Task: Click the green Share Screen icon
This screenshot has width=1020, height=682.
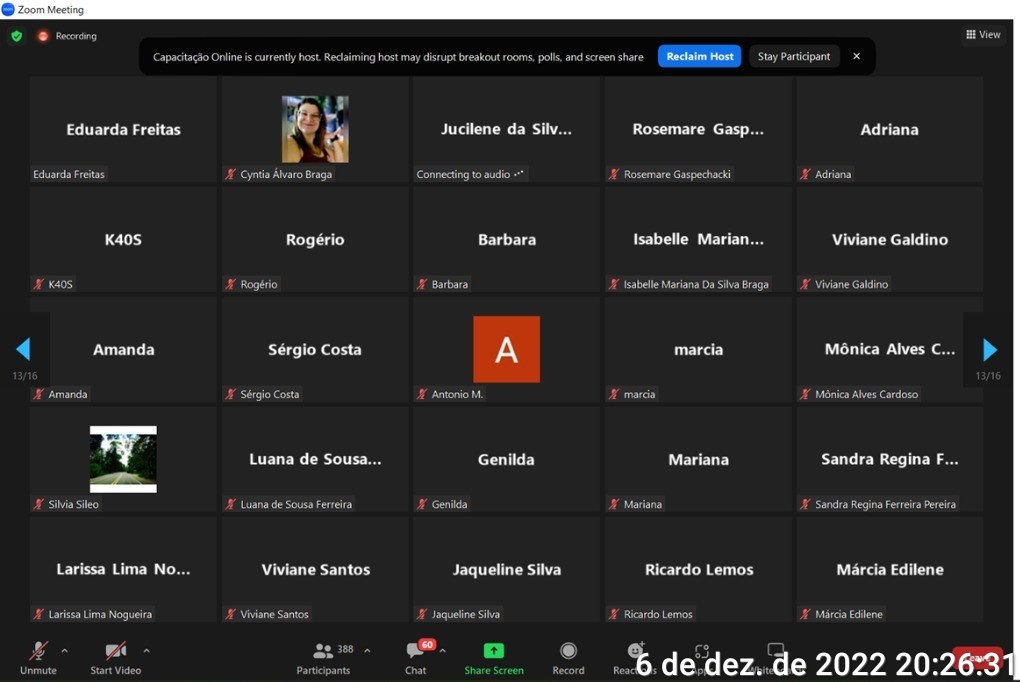Action: click(x=493, y=651)
